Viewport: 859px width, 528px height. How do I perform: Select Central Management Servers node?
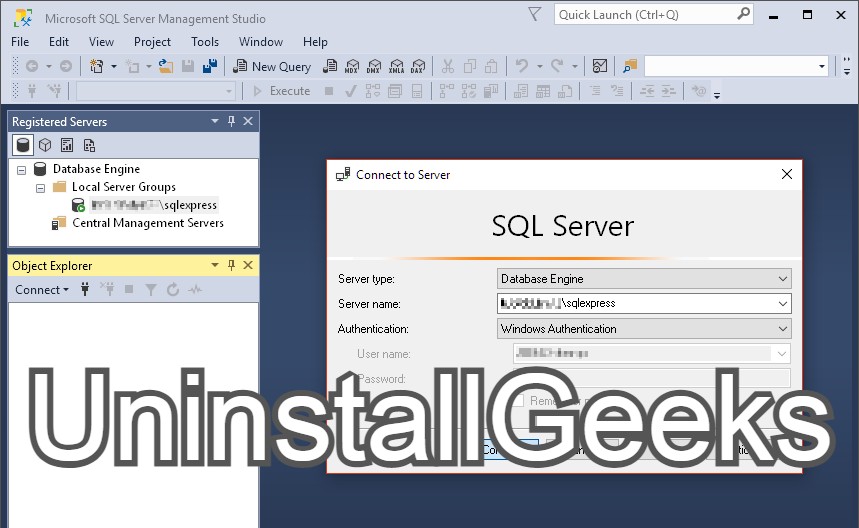pyautogui.click(x=148, y=223)
